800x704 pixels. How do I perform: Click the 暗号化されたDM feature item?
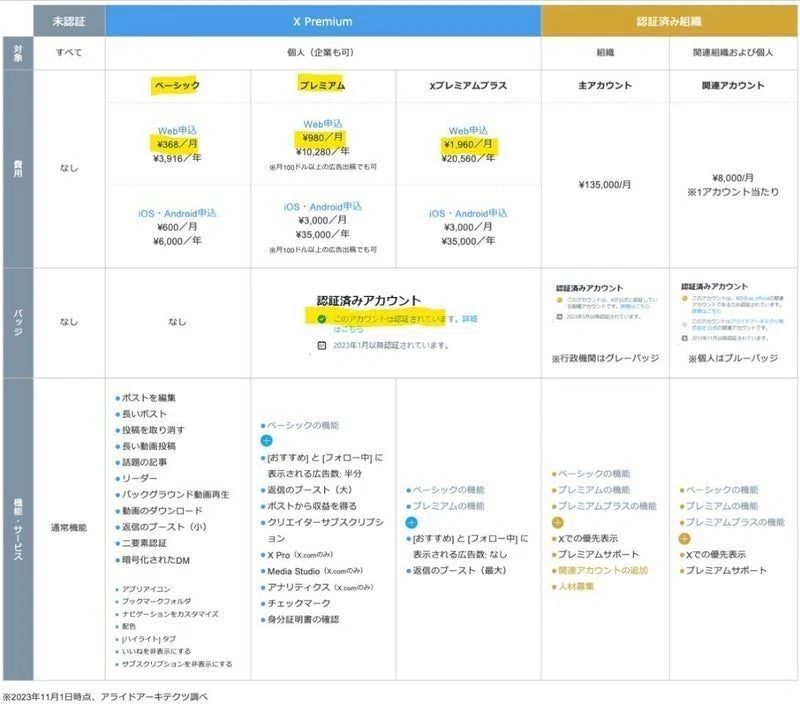(x=156, y=560)
